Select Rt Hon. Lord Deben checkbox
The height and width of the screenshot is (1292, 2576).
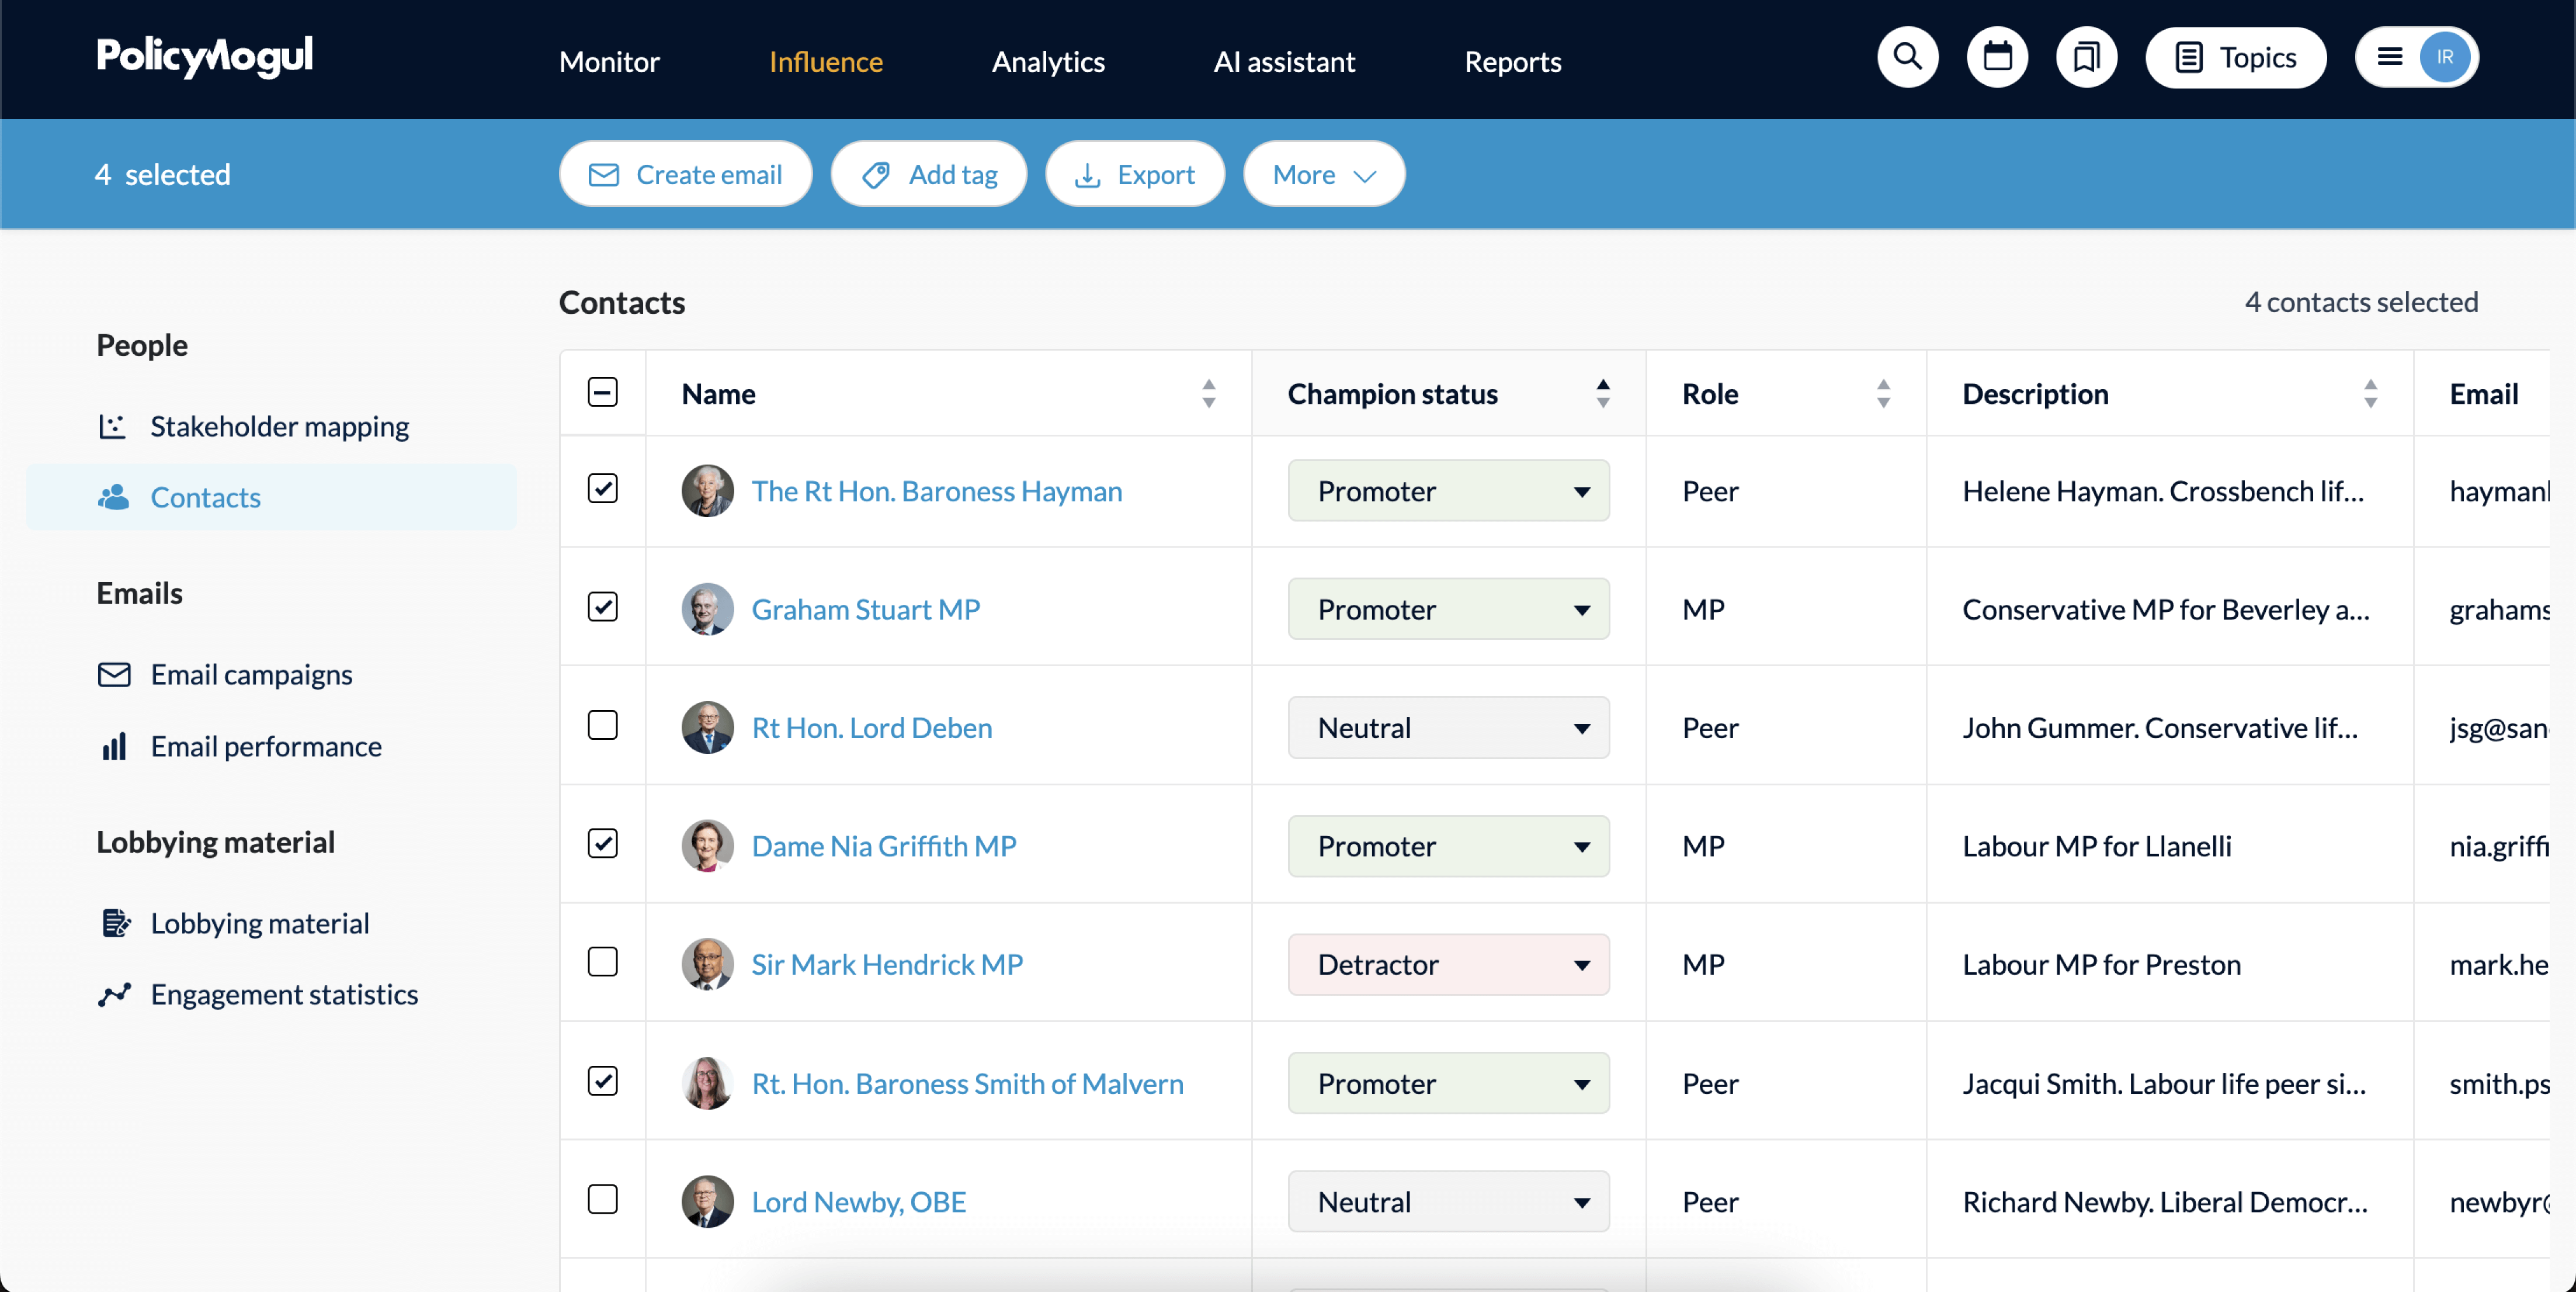pyautogui.click(x=602, y=725)
